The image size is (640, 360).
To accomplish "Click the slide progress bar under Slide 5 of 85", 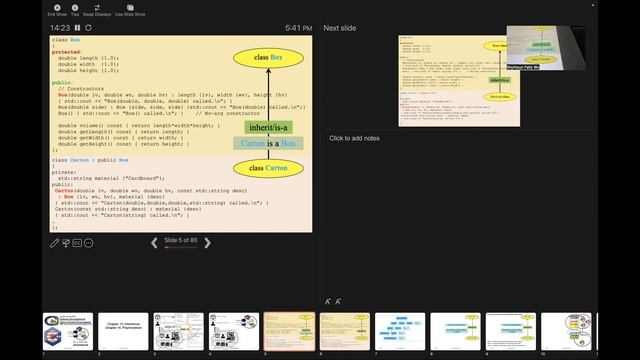I will (180, 247).
